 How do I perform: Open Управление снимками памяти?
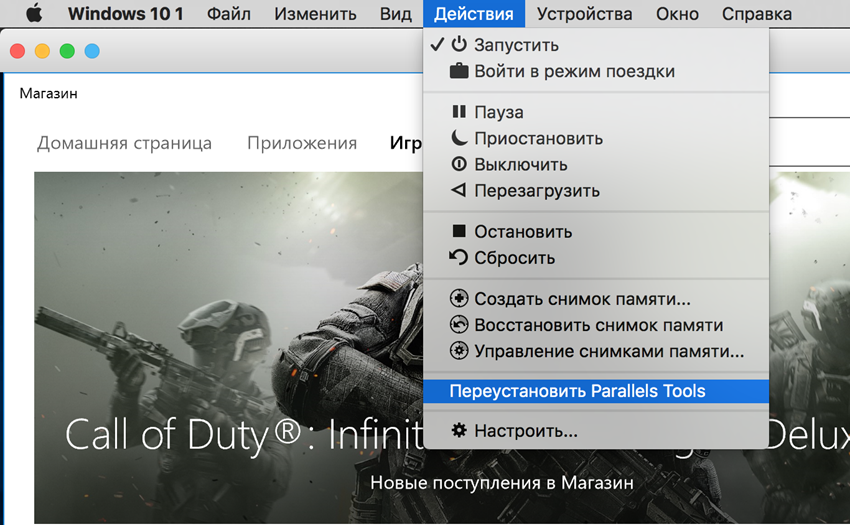click(608, 351)
